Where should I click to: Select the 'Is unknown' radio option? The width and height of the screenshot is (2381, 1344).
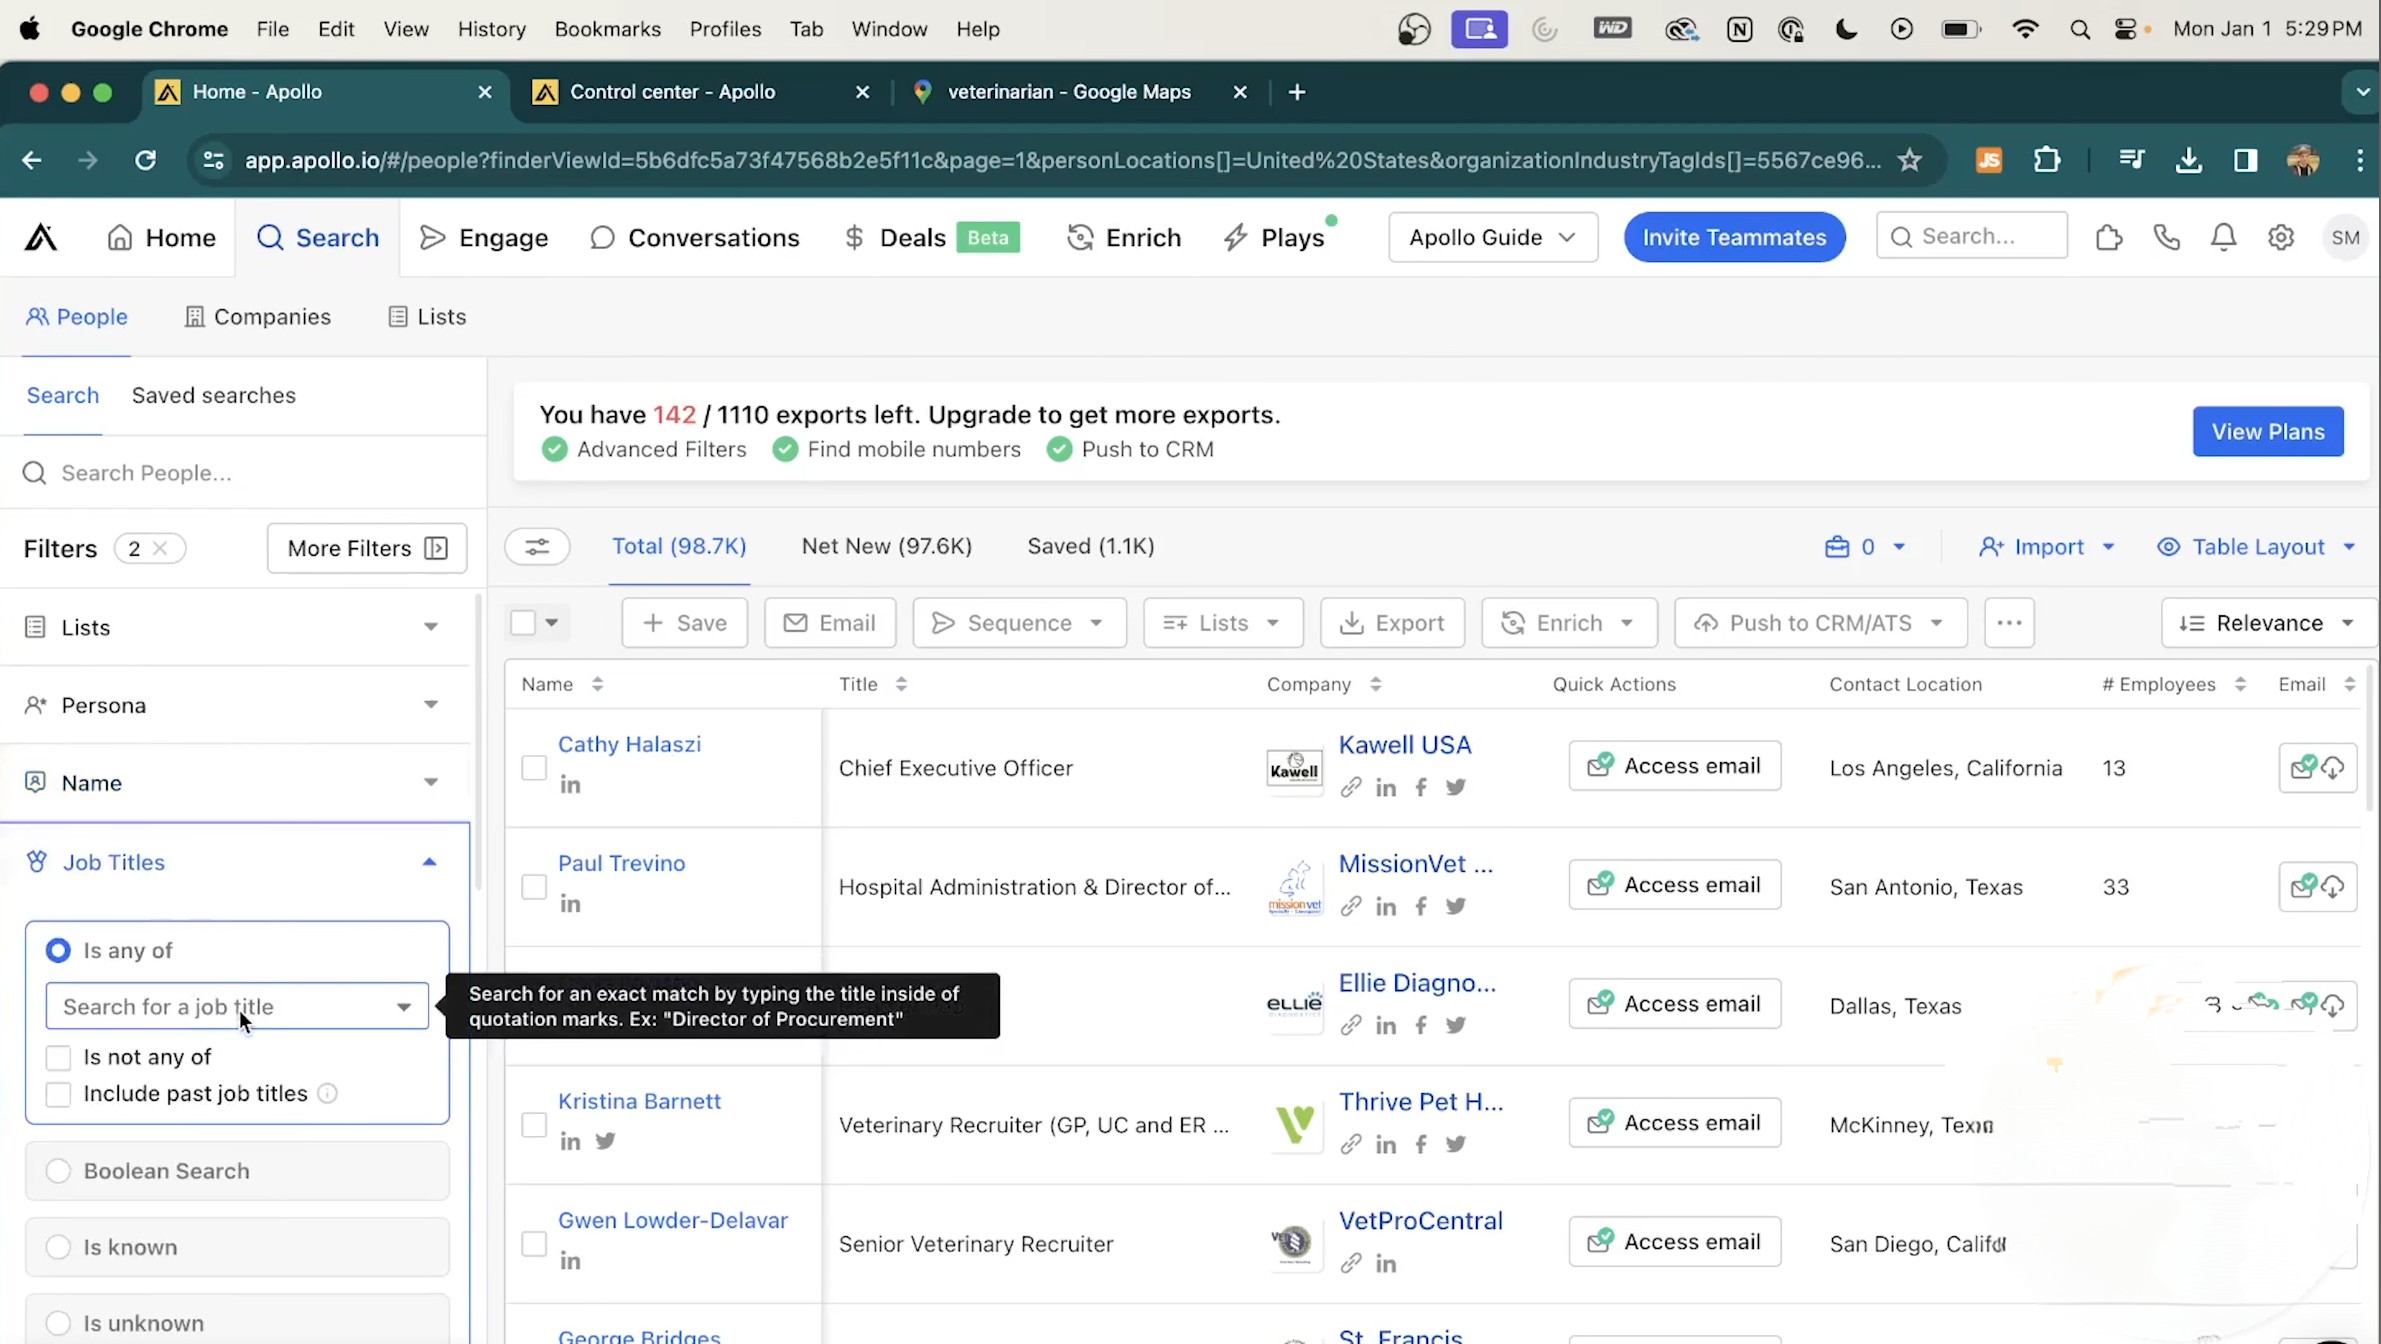[x=58, y=1323]
